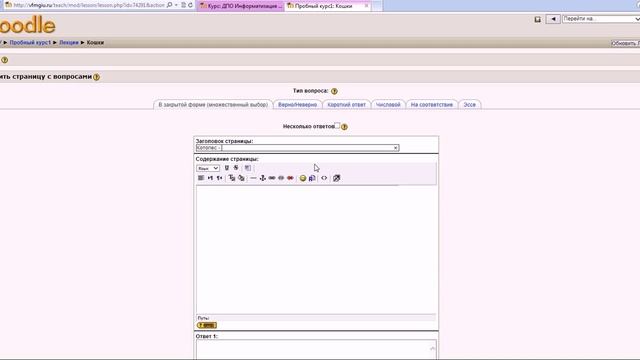640x360 pixels.
Task: Select the multiple choice question tab
Action: coord(213,105)
